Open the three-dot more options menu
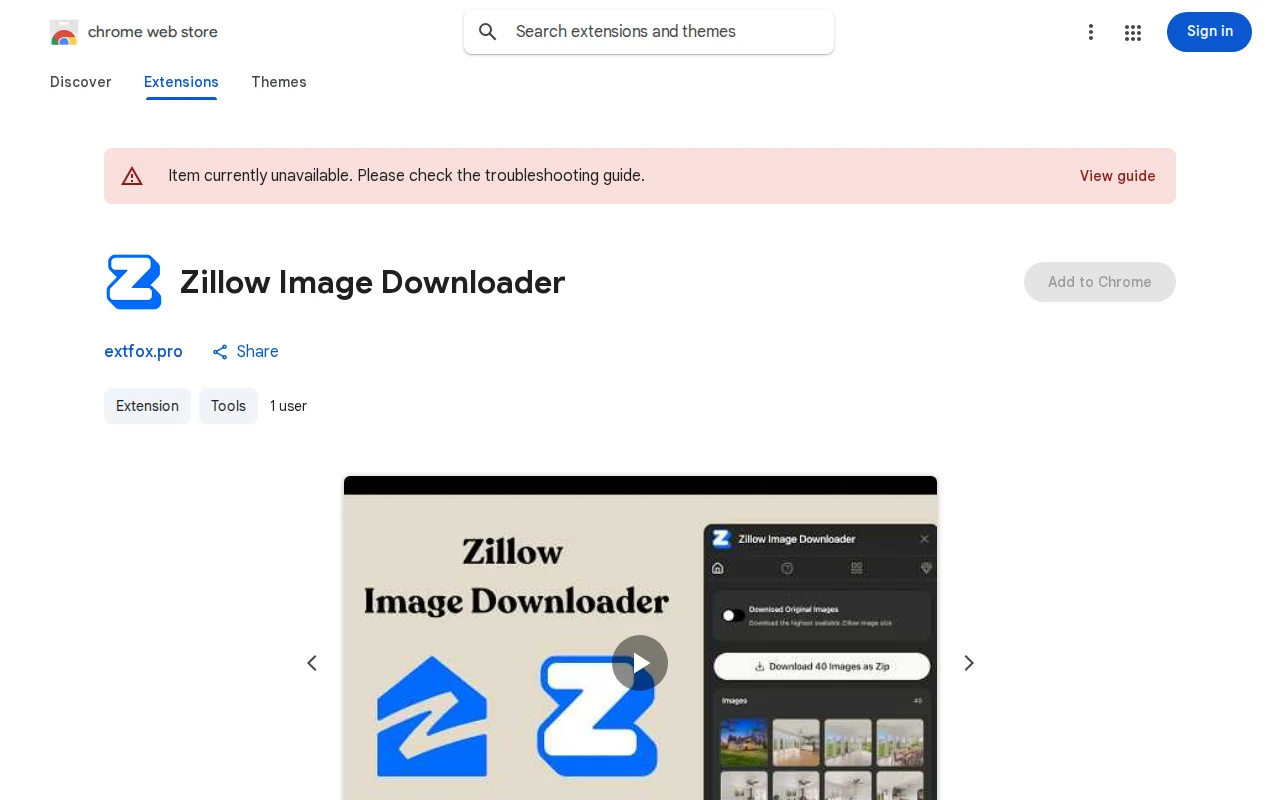 [1091, 32]
